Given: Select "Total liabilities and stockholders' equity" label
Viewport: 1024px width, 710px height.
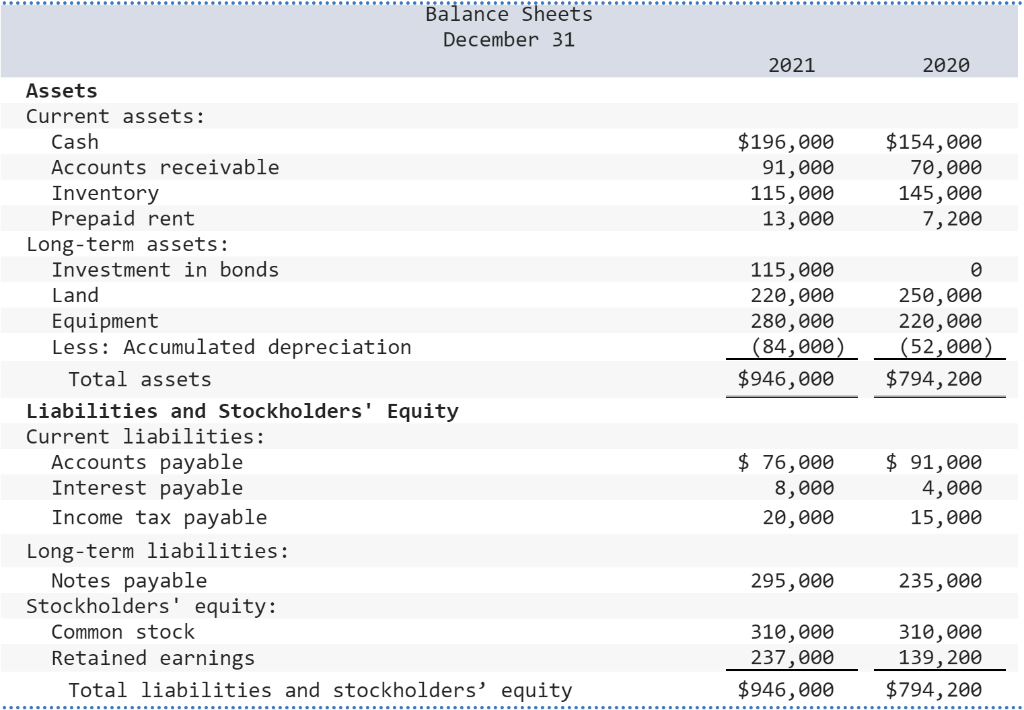Looking at the screenshot, I should (320, 690).
